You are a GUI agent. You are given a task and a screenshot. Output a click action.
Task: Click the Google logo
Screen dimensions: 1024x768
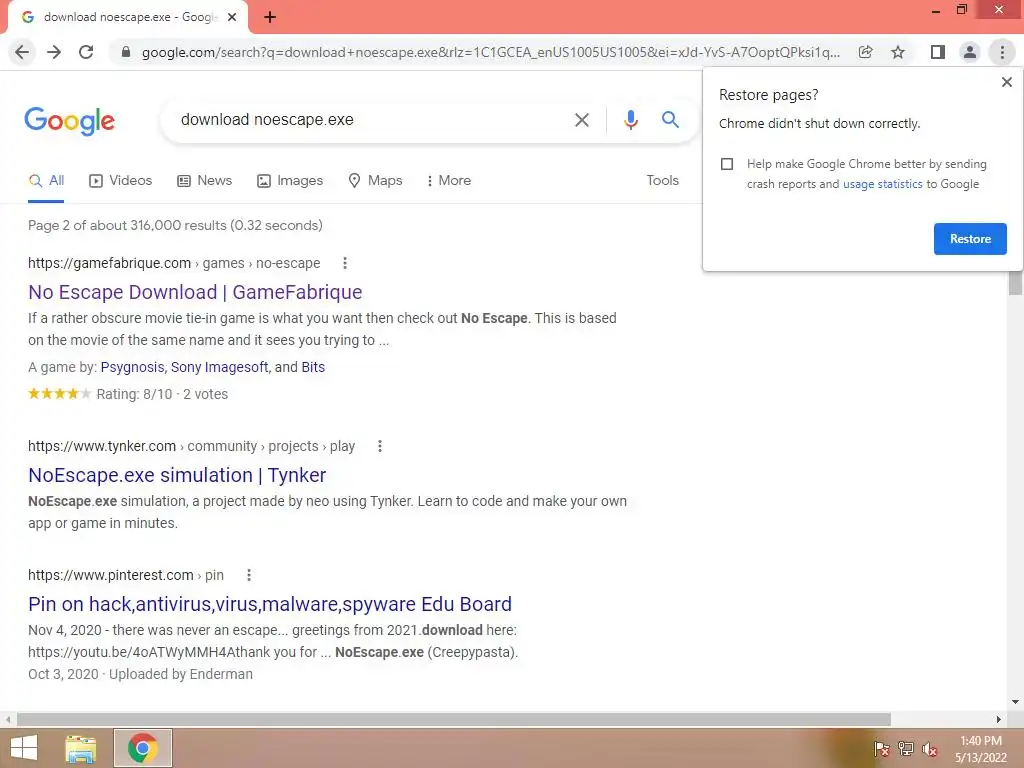[69, 121]
